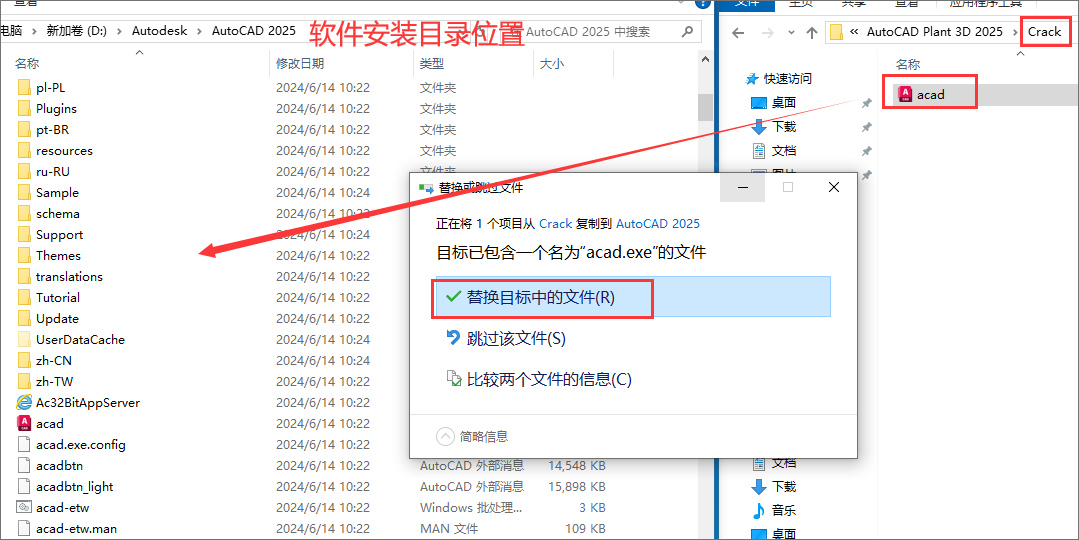The width and height of the screenshot is (1079, 540).
Task: Open the AutoCAD 2025 destination link in dialog
Action: pos(658,224)
